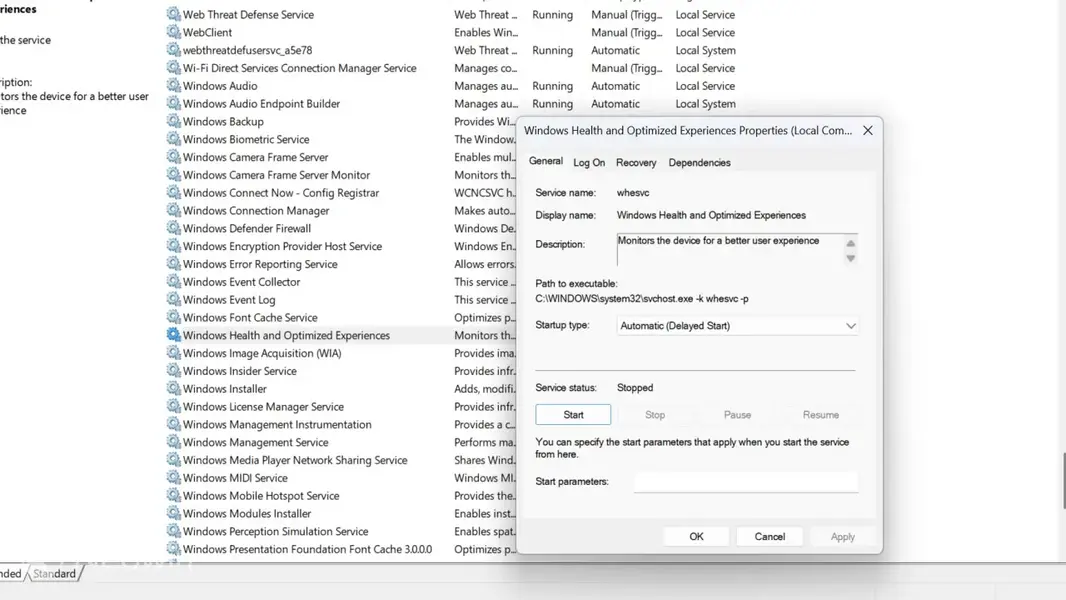Select the Standard view tab at bottom

tap(54, 573)
